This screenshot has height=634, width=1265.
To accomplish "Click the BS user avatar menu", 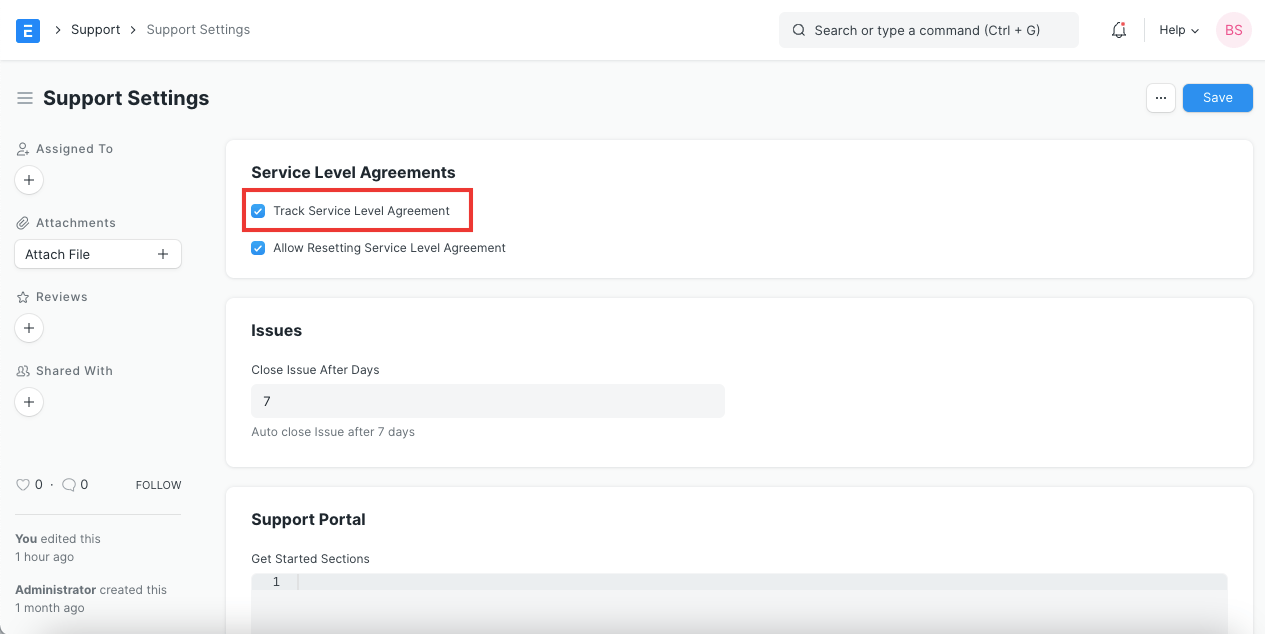I will coord(1233,30).
